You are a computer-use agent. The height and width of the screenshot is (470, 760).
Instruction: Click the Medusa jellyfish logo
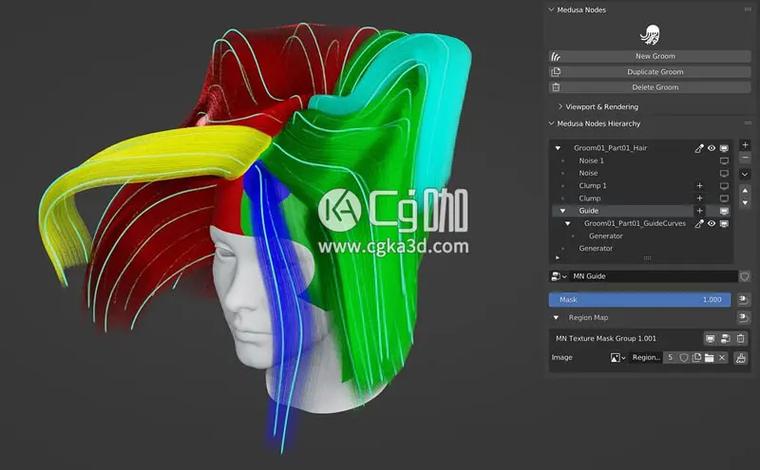tap(650, 33)
